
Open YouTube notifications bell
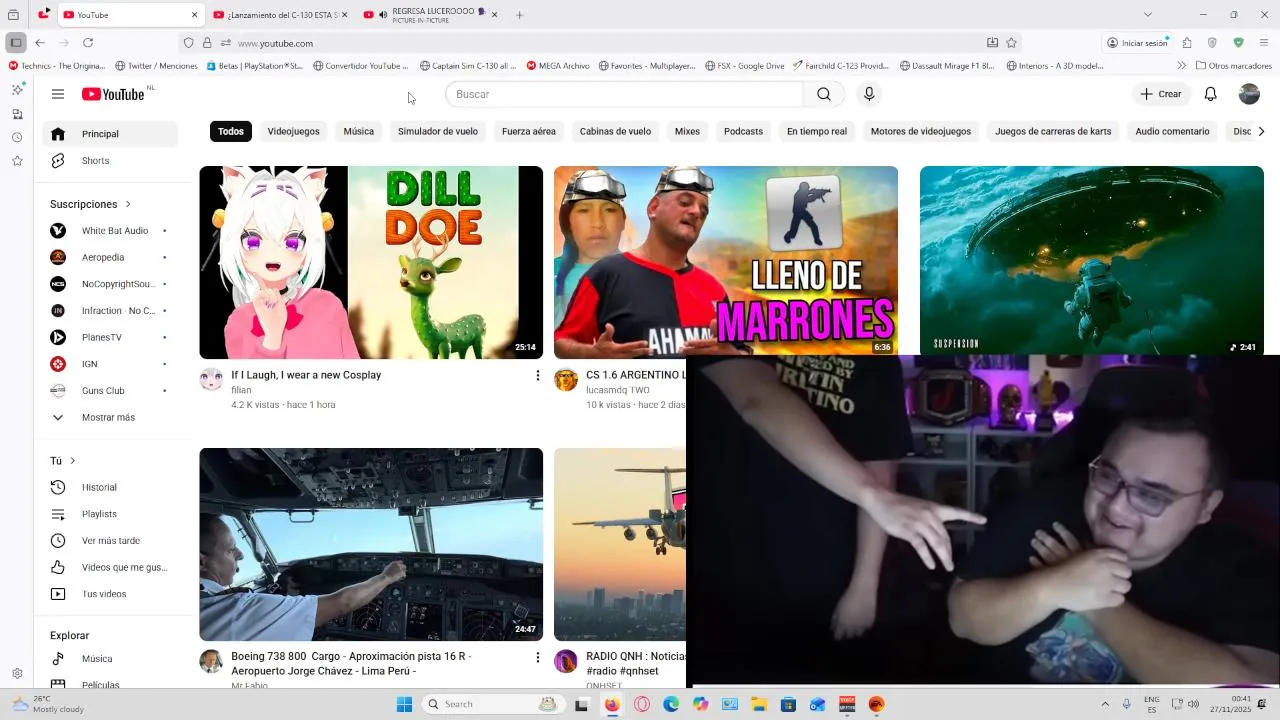[1210, 94]
